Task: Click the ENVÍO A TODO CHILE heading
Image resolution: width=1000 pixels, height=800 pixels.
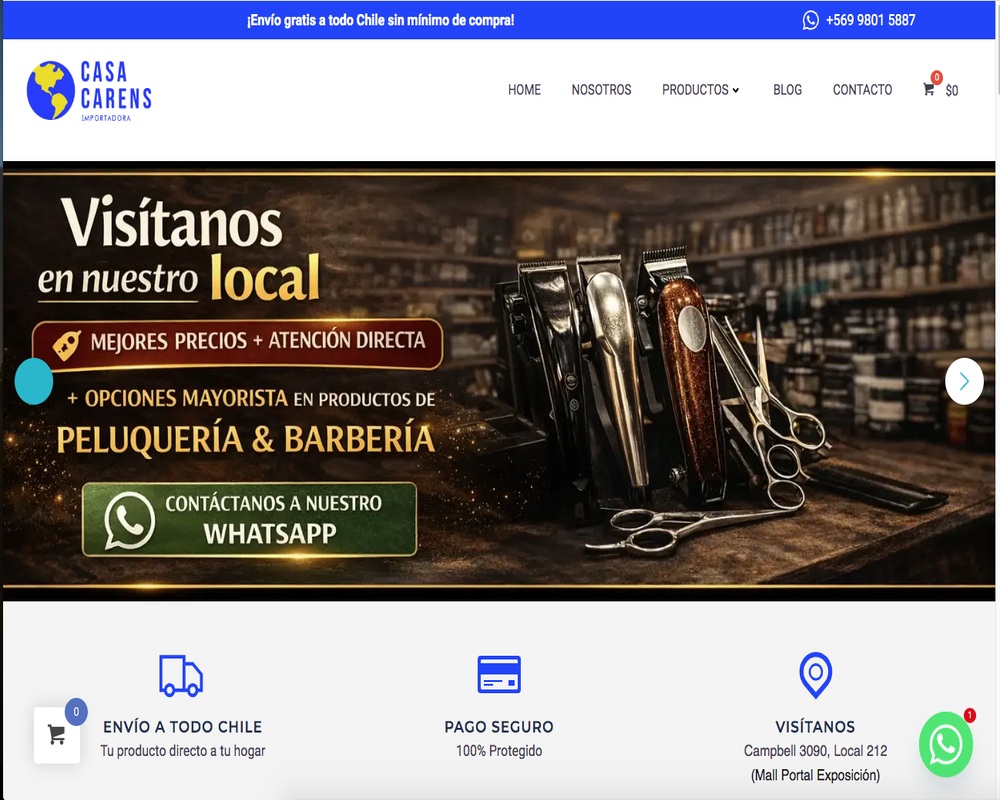Action: pos(182,727)
